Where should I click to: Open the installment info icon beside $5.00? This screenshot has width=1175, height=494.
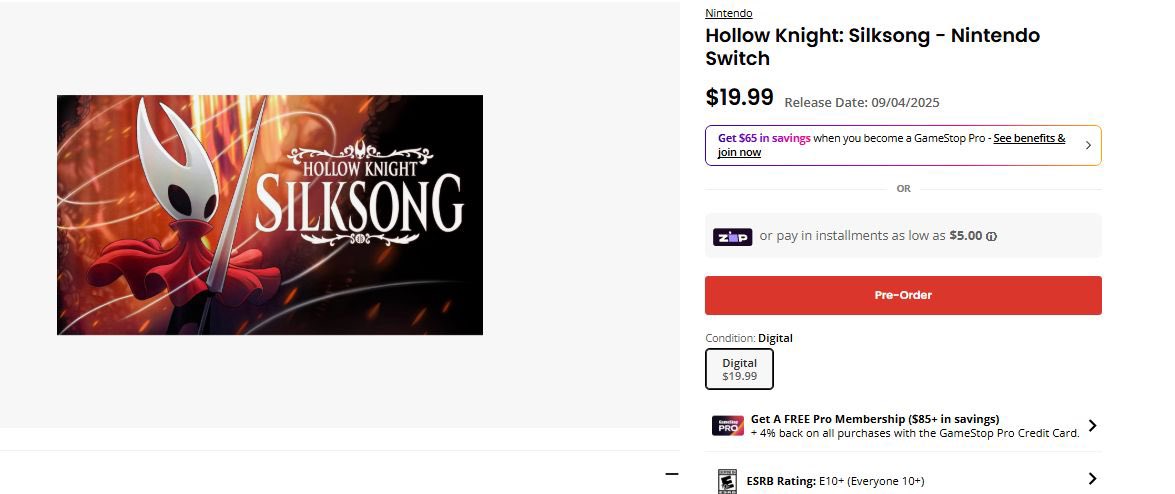point(992,237)
